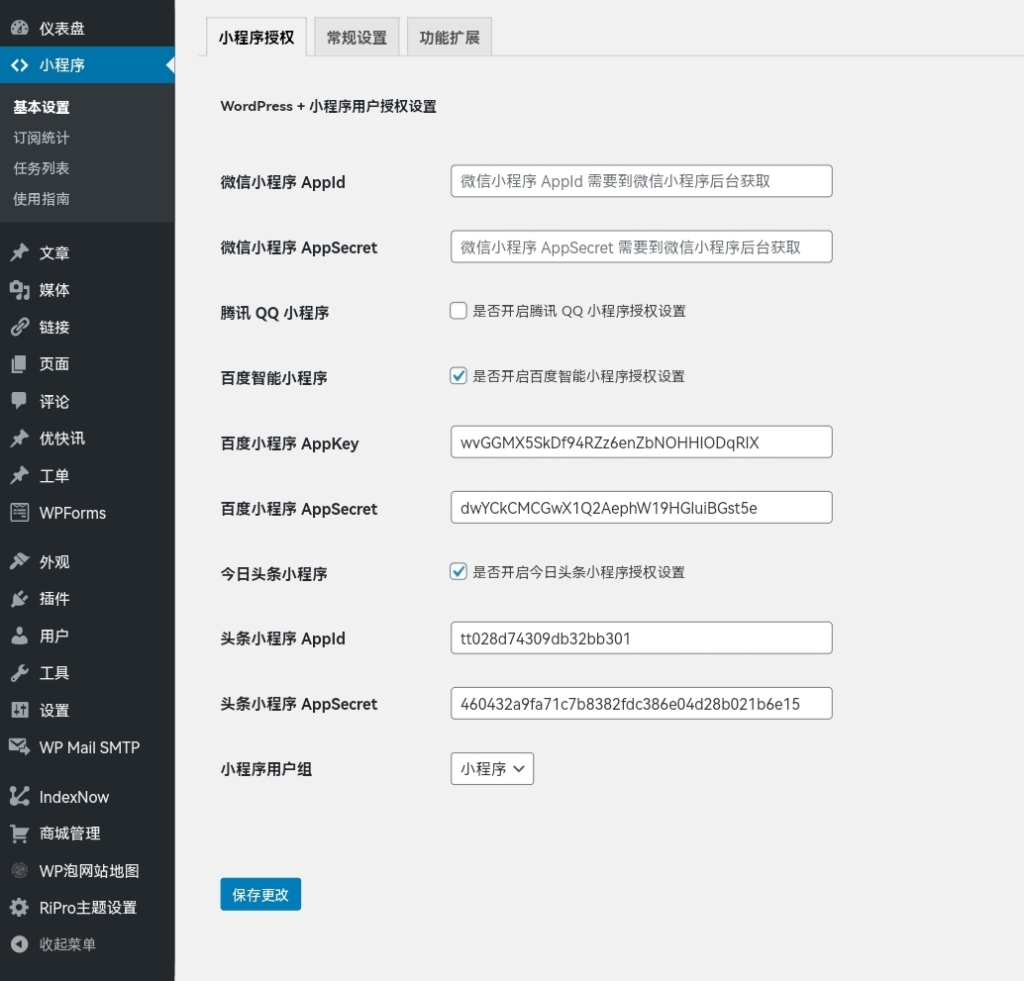Switch to the 常规设置 tab

tap(356, 38)
